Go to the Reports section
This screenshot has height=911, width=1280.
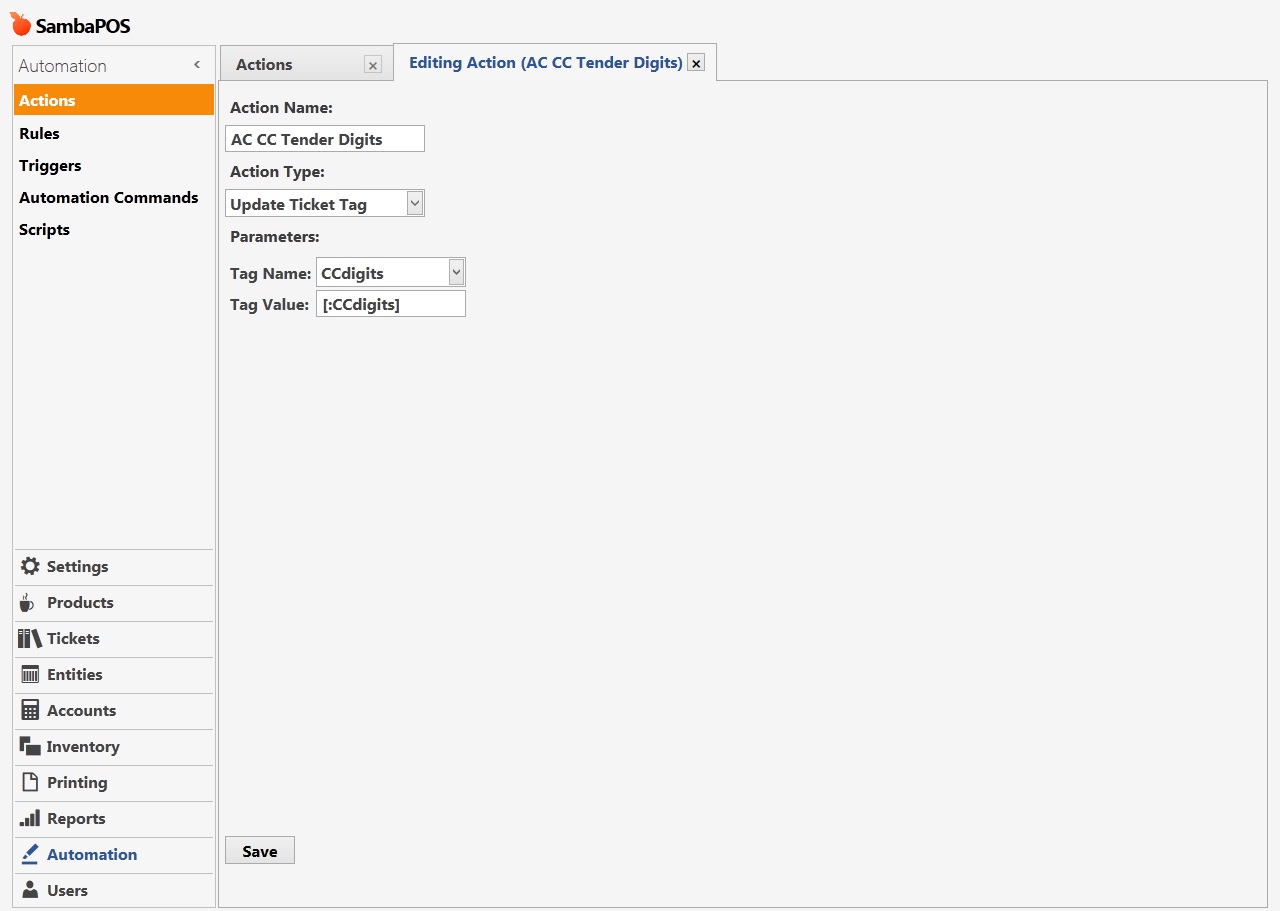coord(114,818)
